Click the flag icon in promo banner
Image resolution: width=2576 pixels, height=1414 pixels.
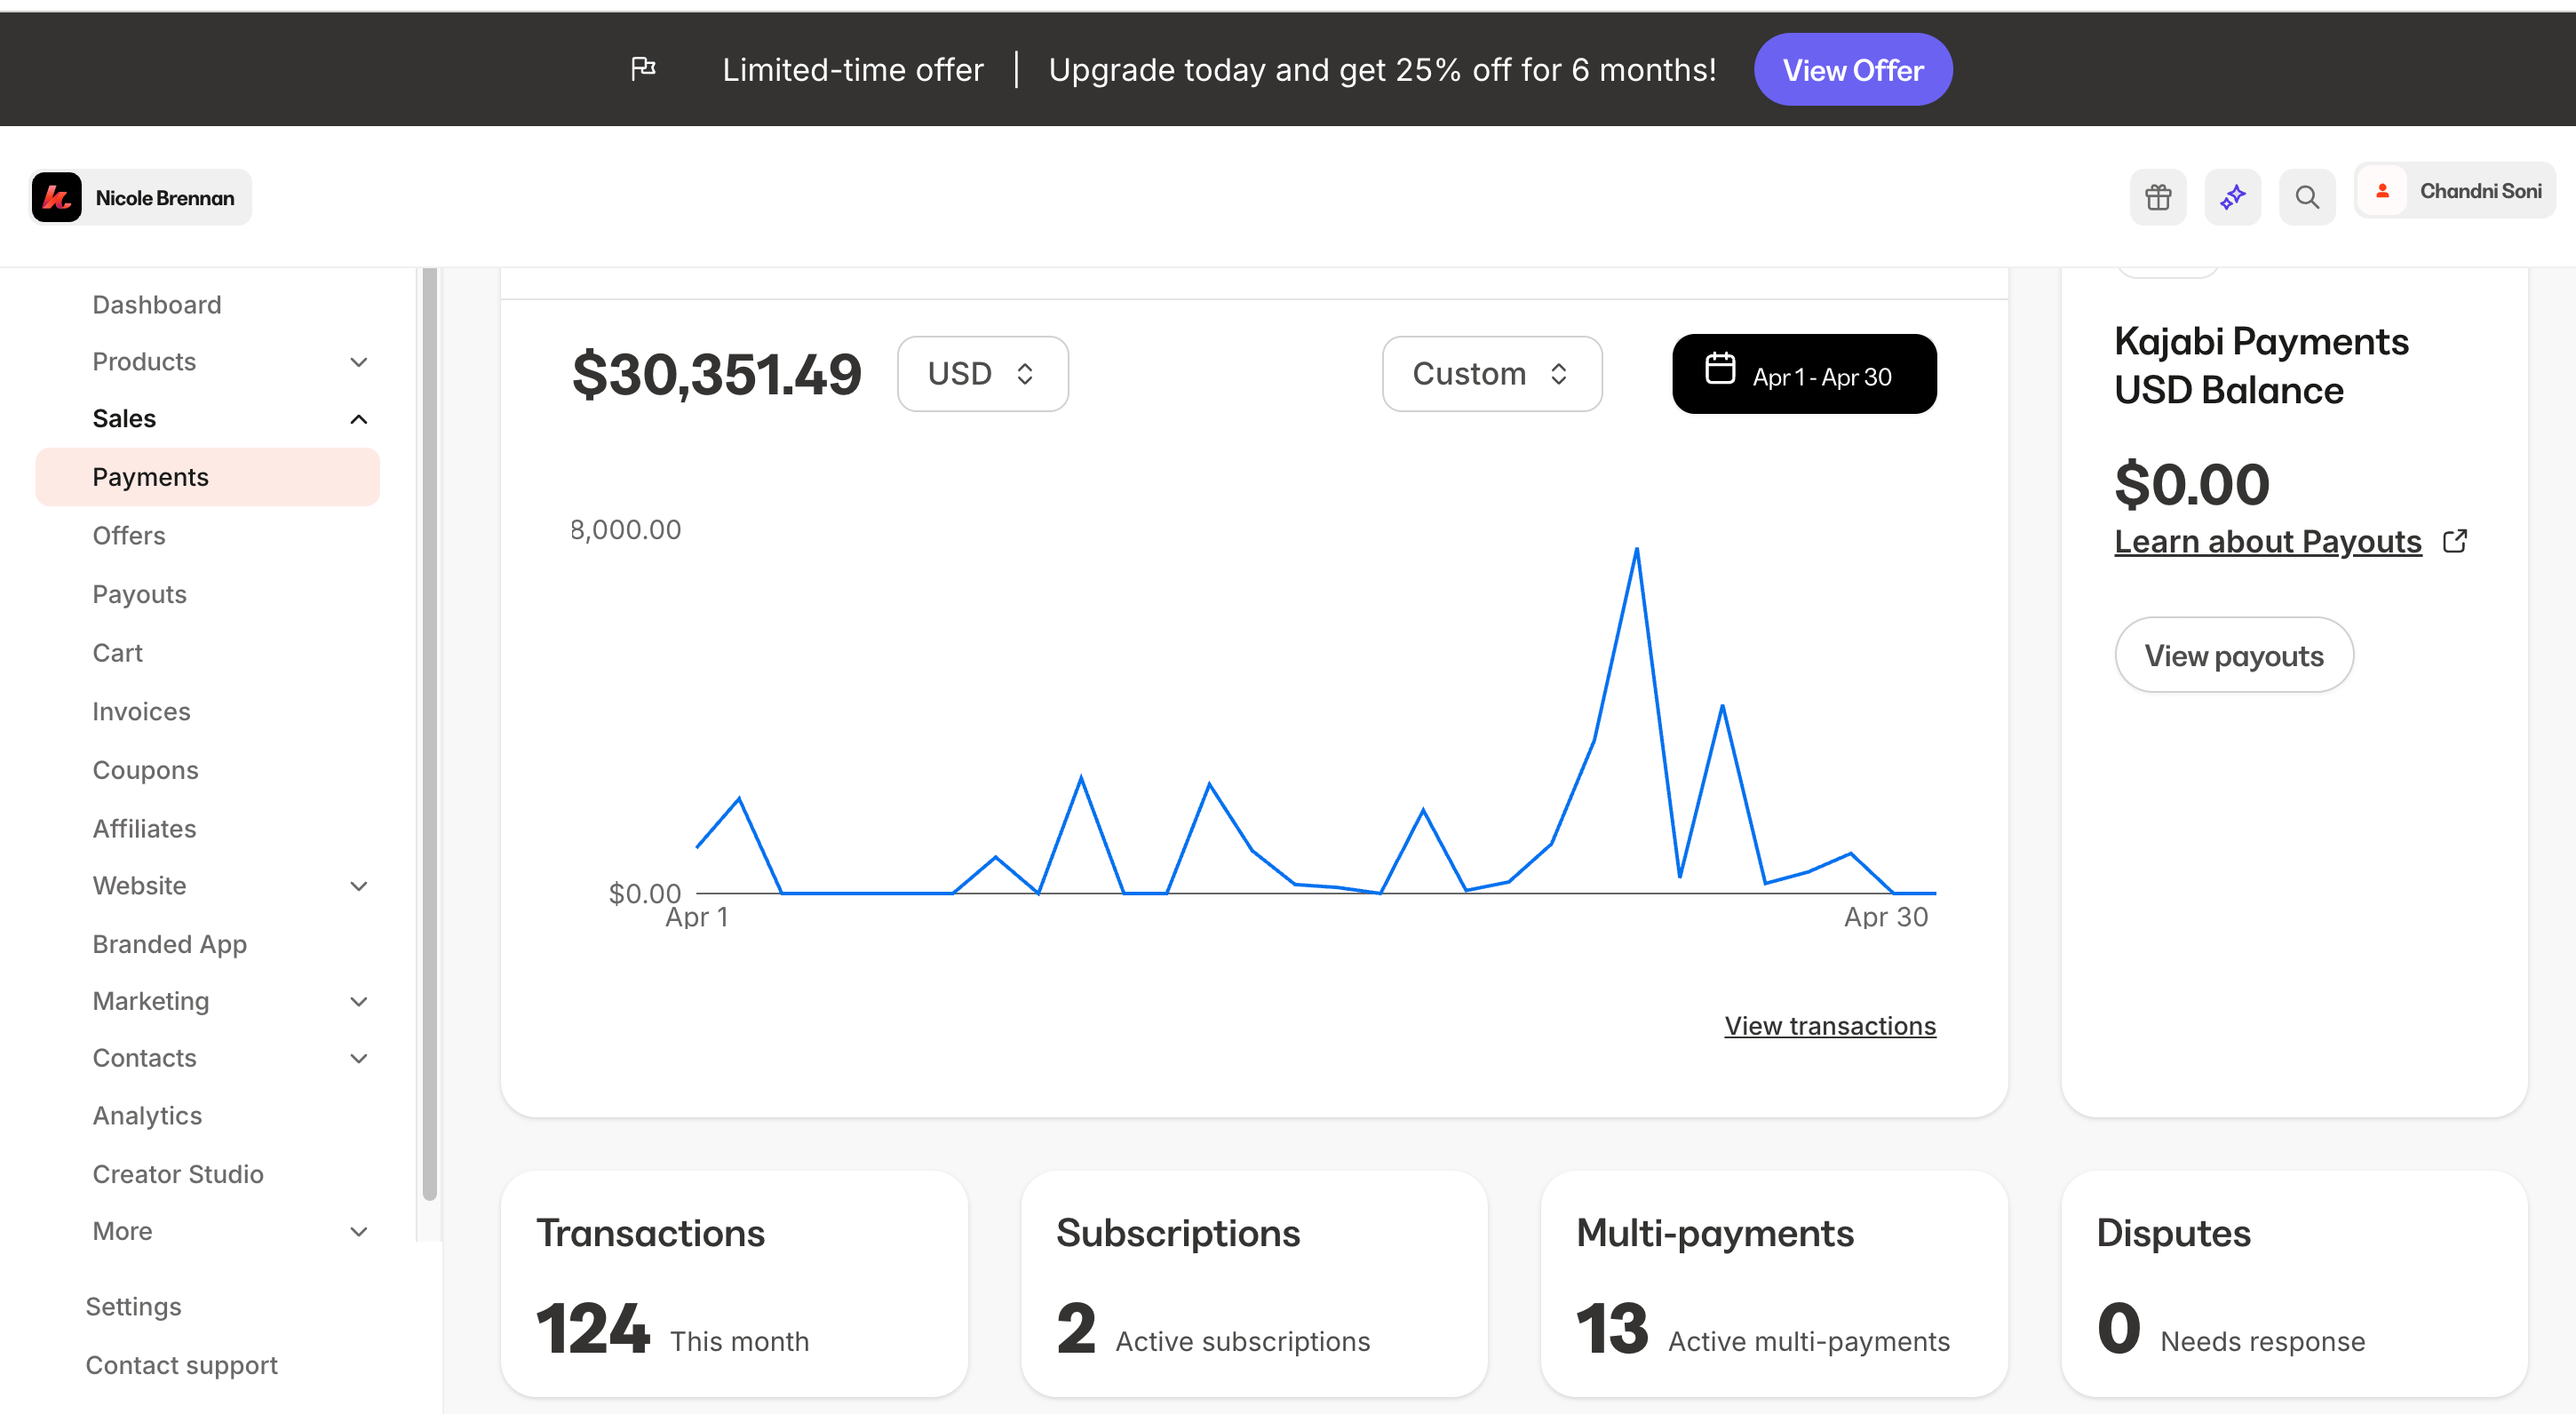tap(643, 68)
